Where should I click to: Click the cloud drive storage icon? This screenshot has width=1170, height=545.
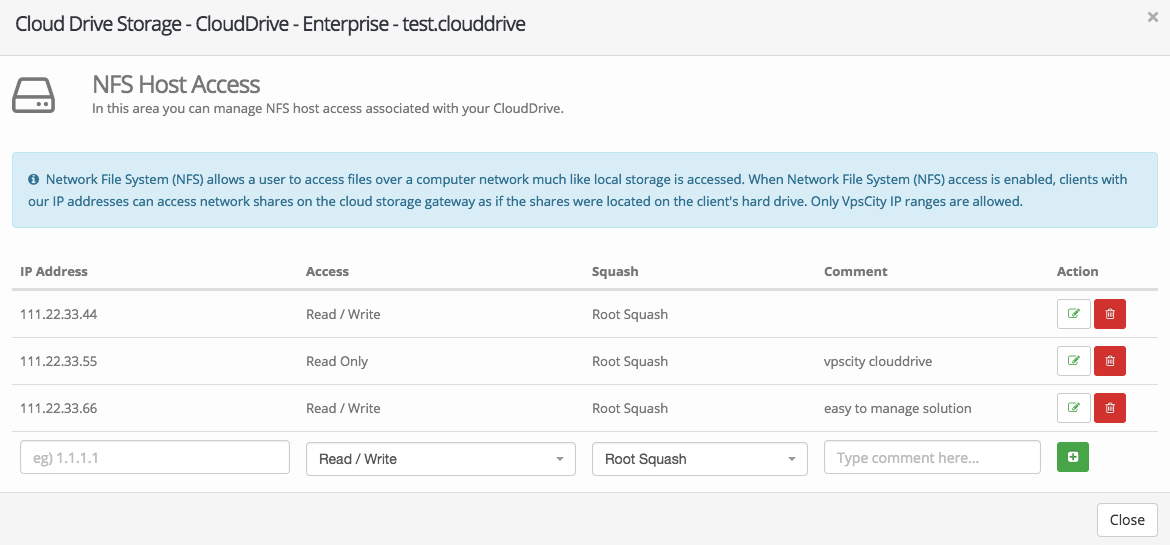tap(33, 95)
